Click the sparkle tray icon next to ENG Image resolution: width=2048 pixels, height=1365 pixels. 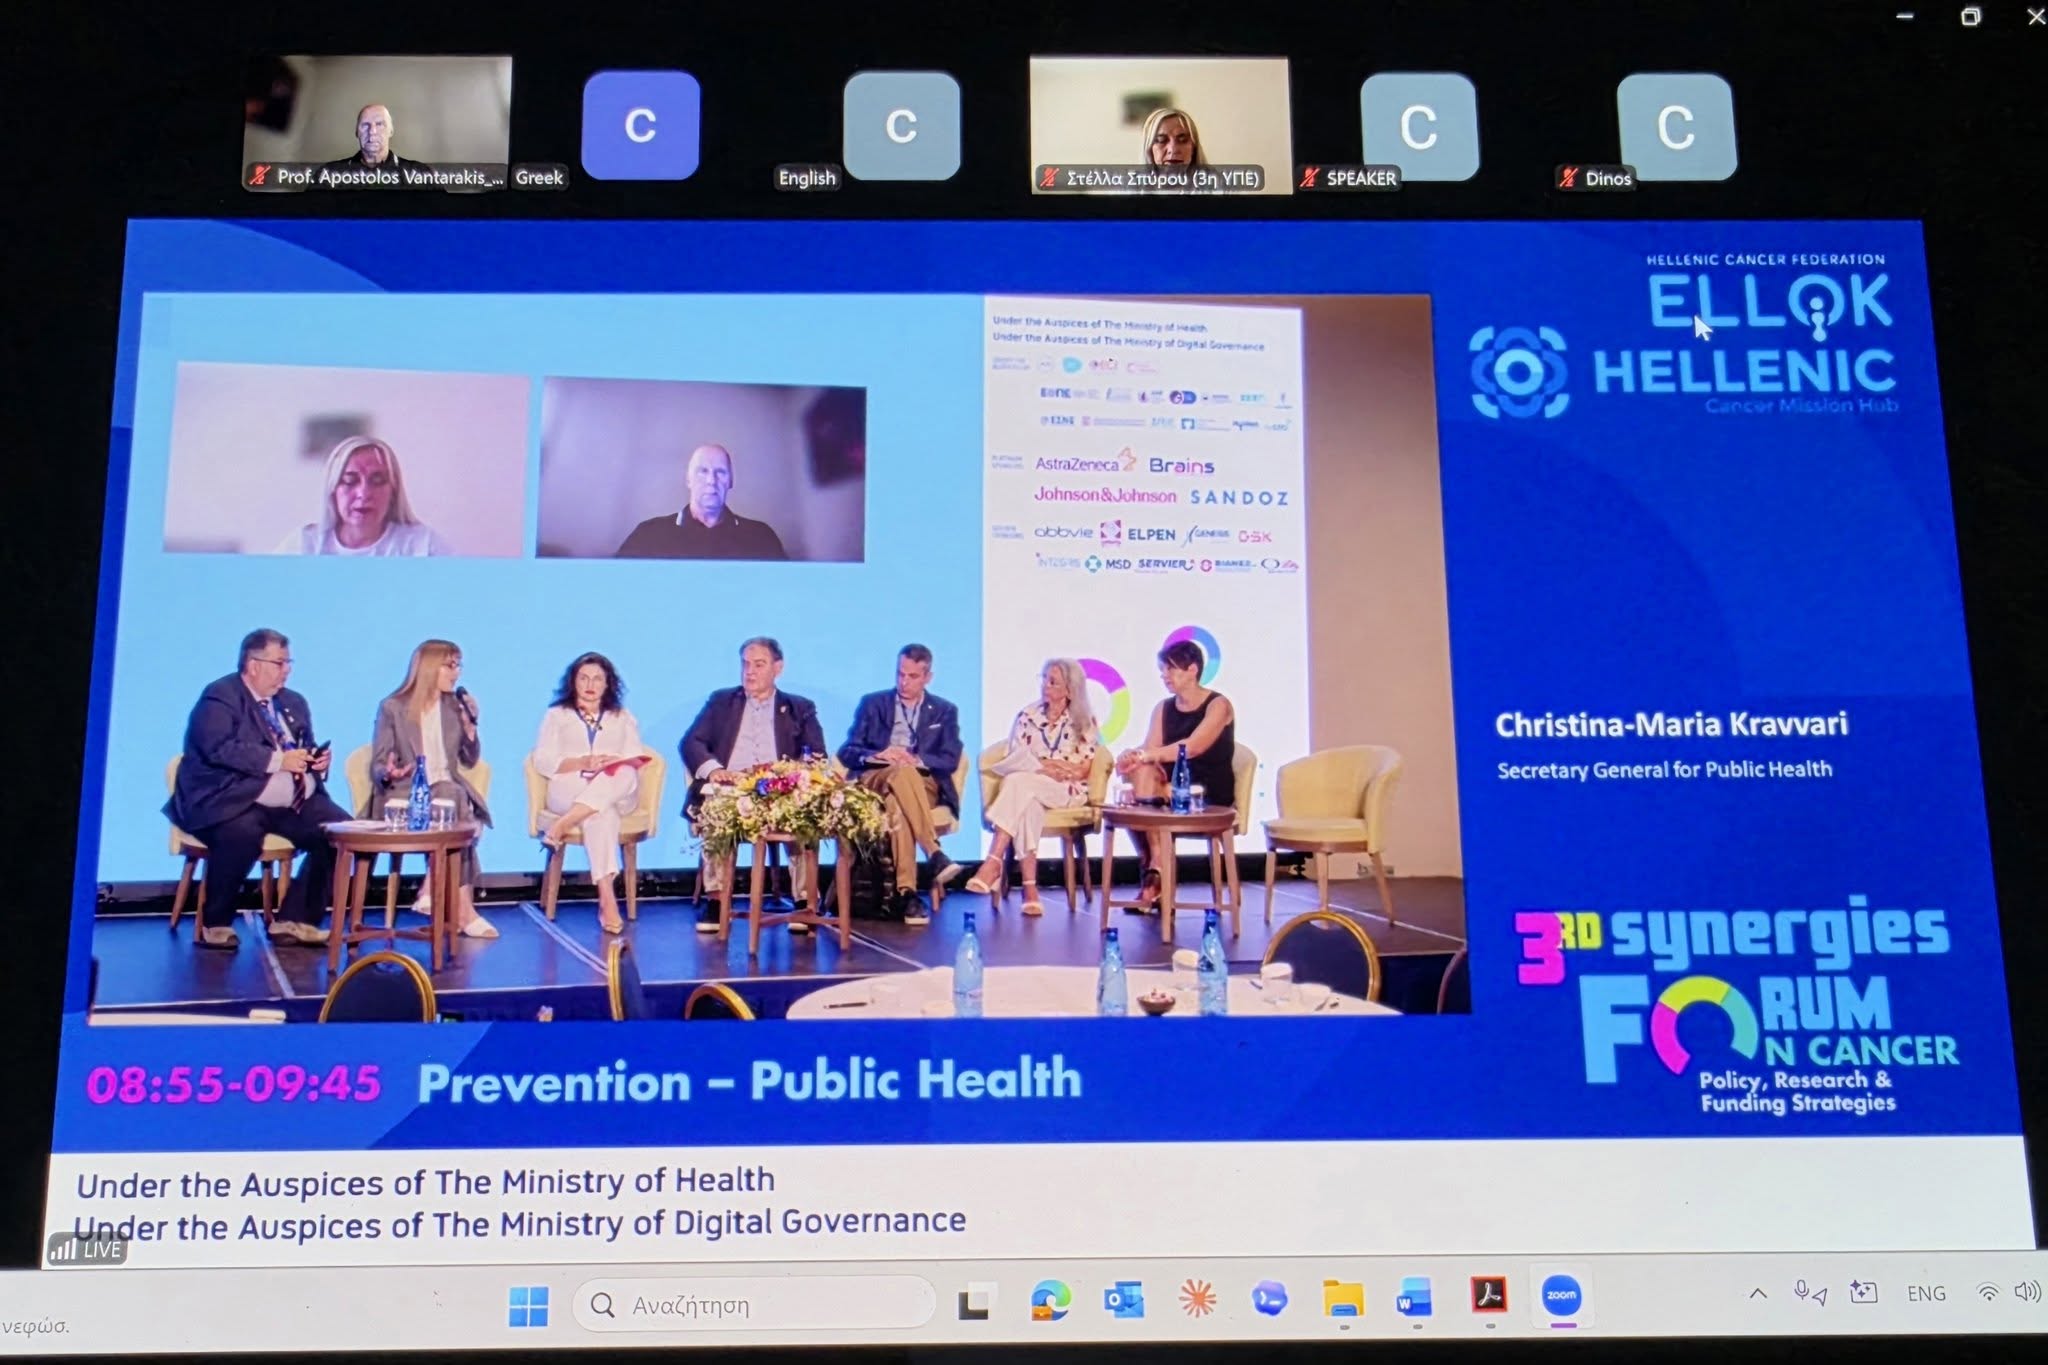[x=1863, y=1293]
